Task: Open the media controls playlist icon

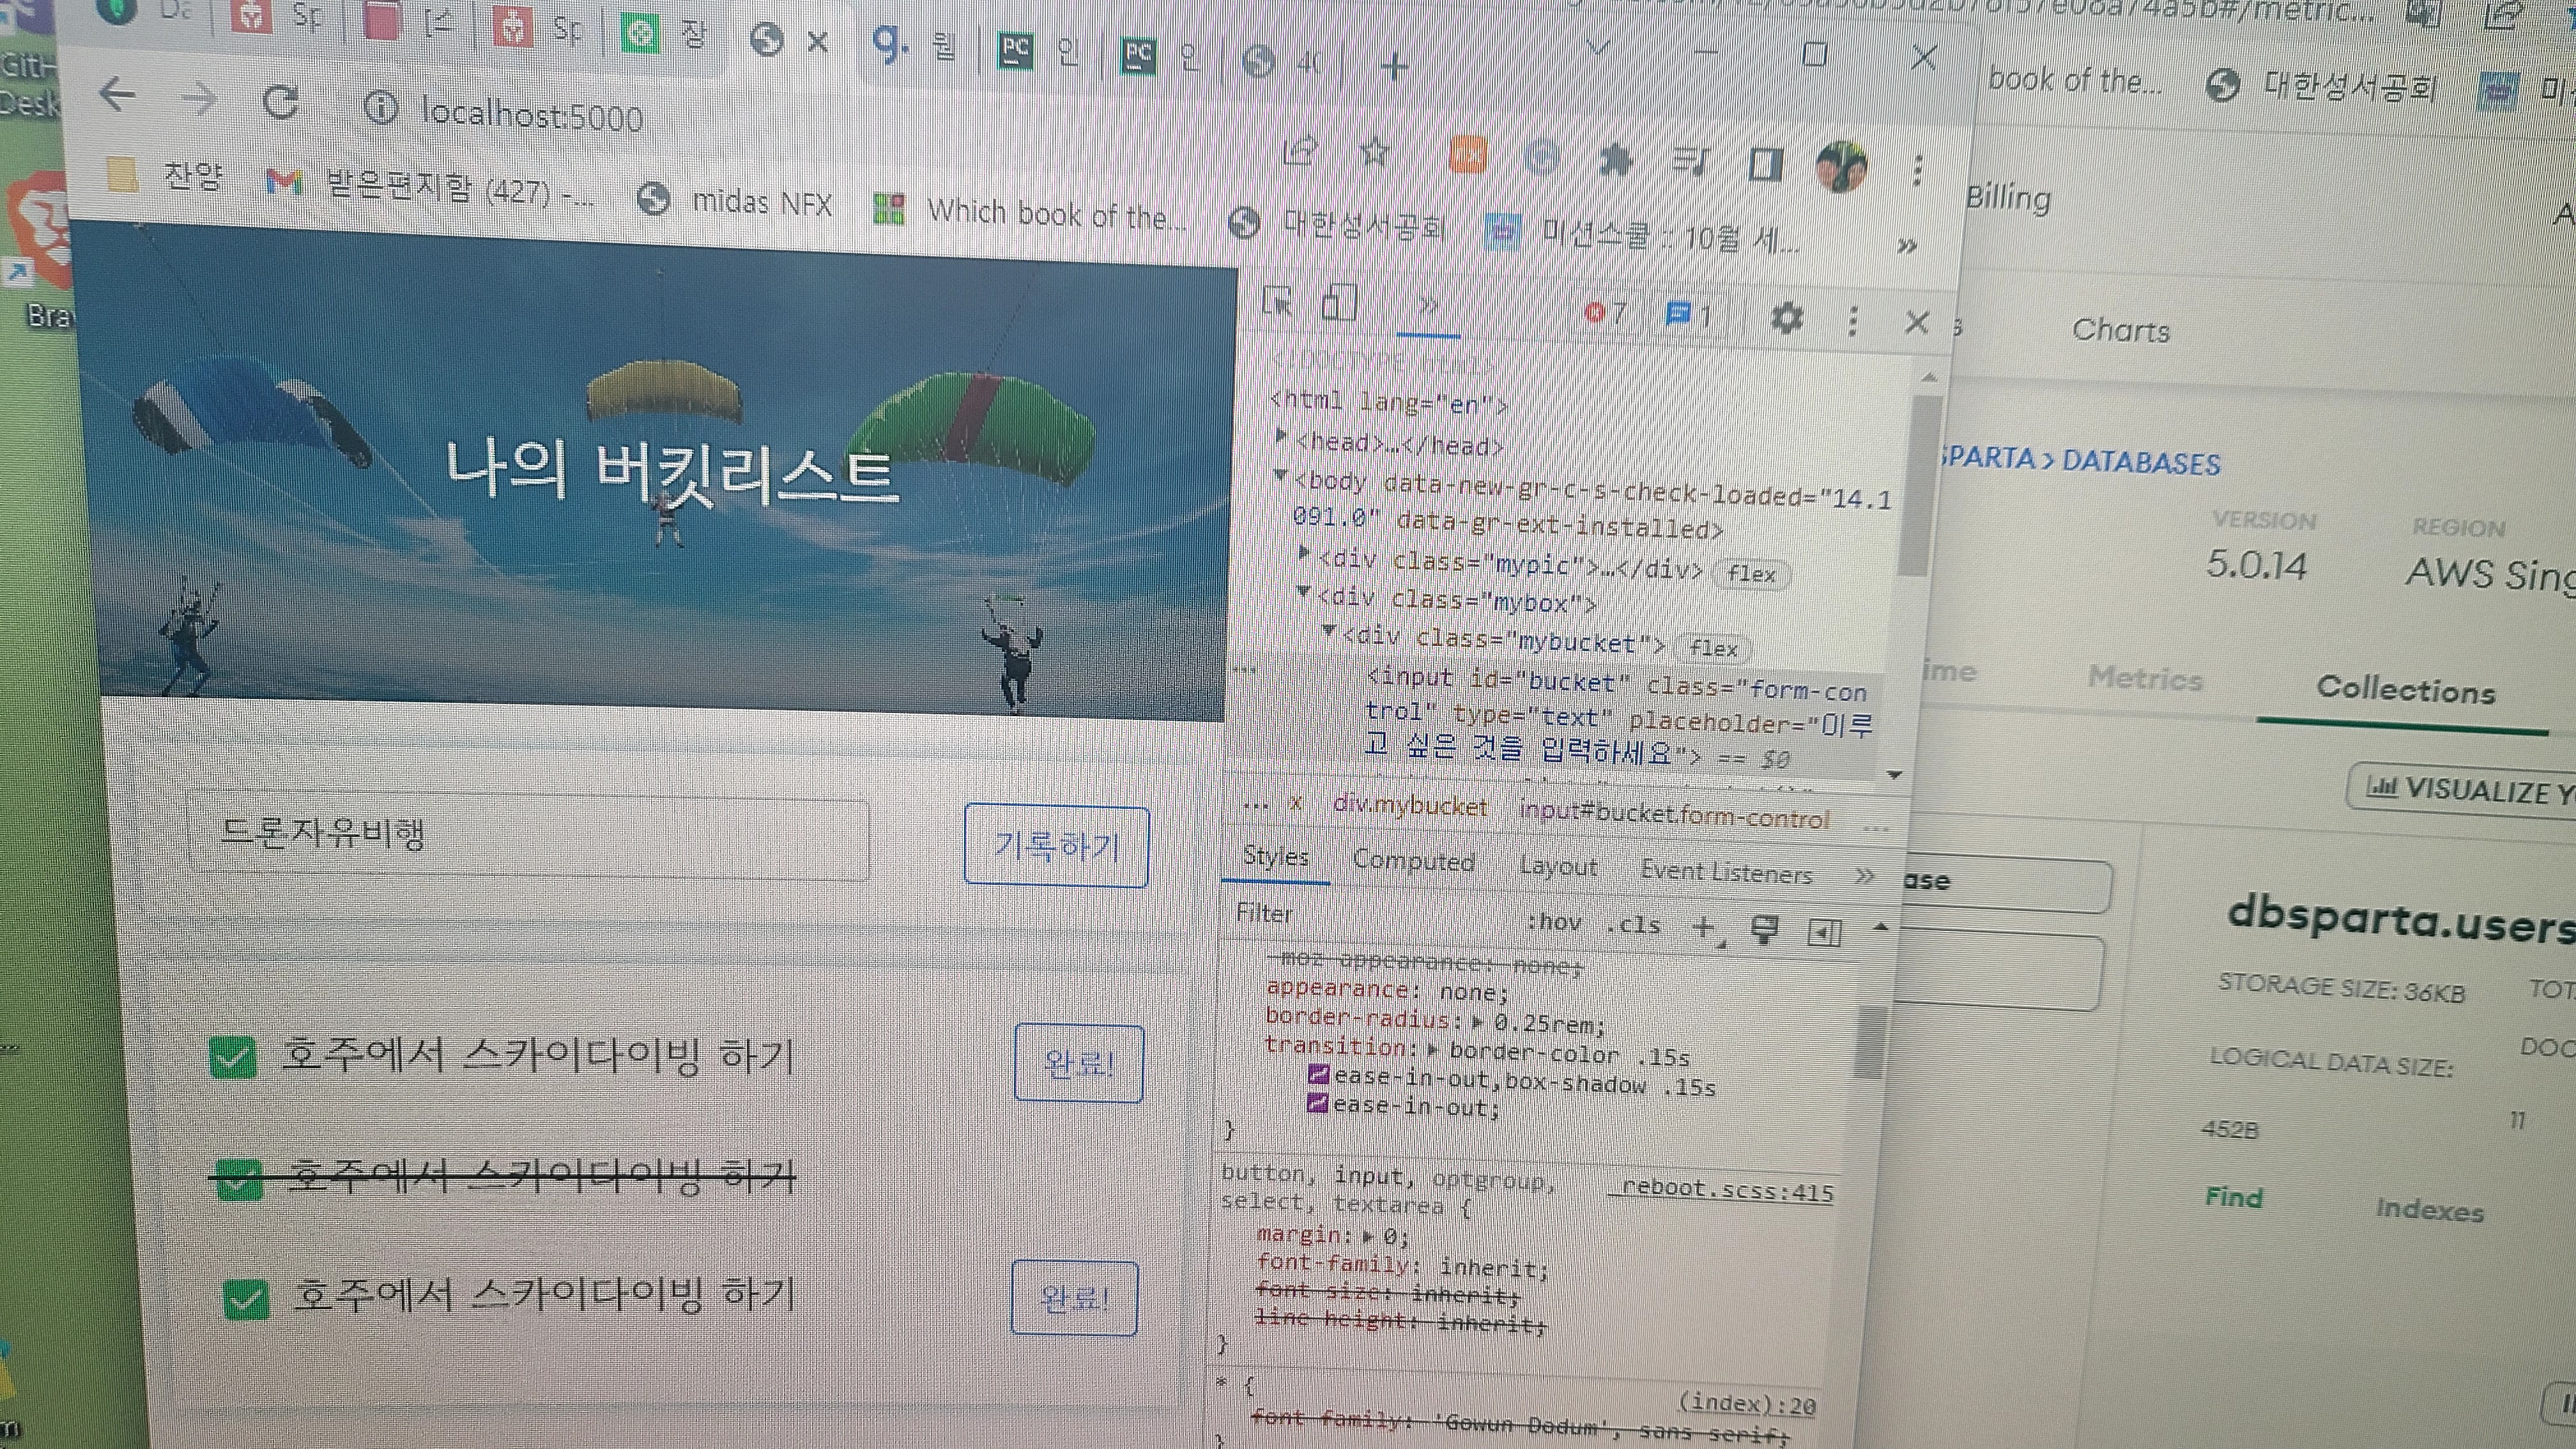Action: coord(1690,161)
